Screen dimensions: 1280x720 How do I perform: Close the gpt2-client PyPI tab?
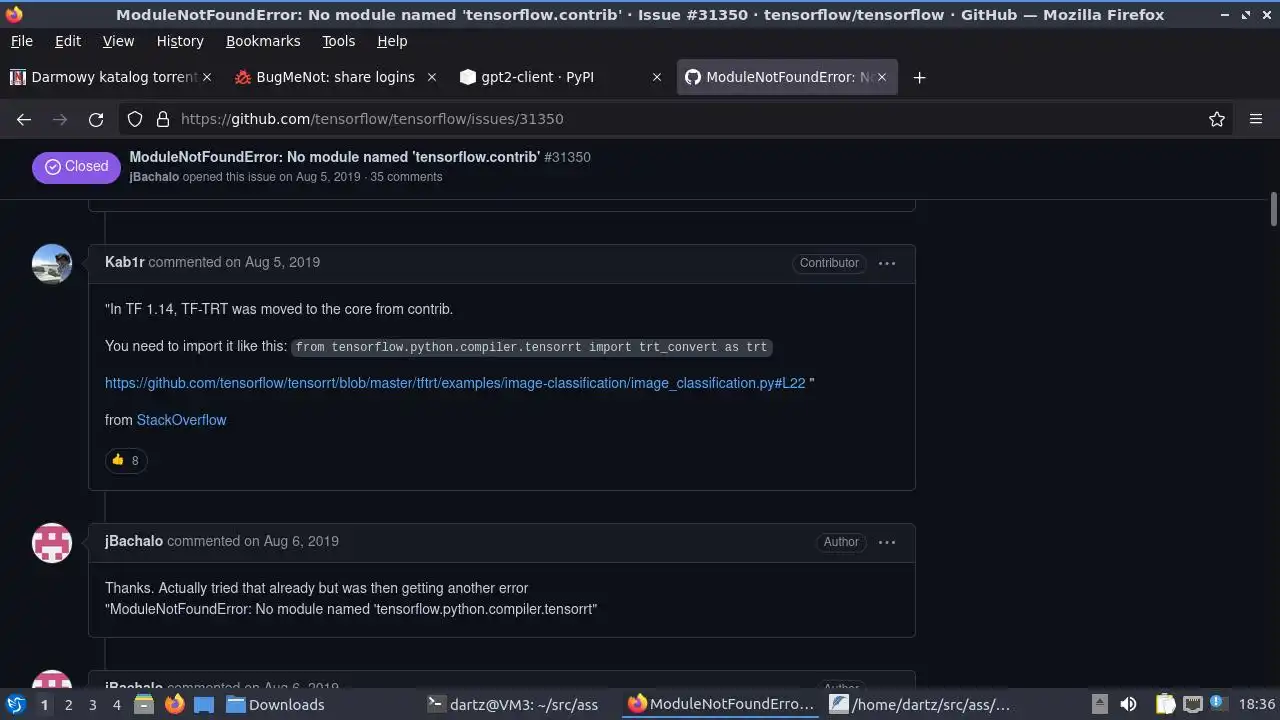pos(657,77)
